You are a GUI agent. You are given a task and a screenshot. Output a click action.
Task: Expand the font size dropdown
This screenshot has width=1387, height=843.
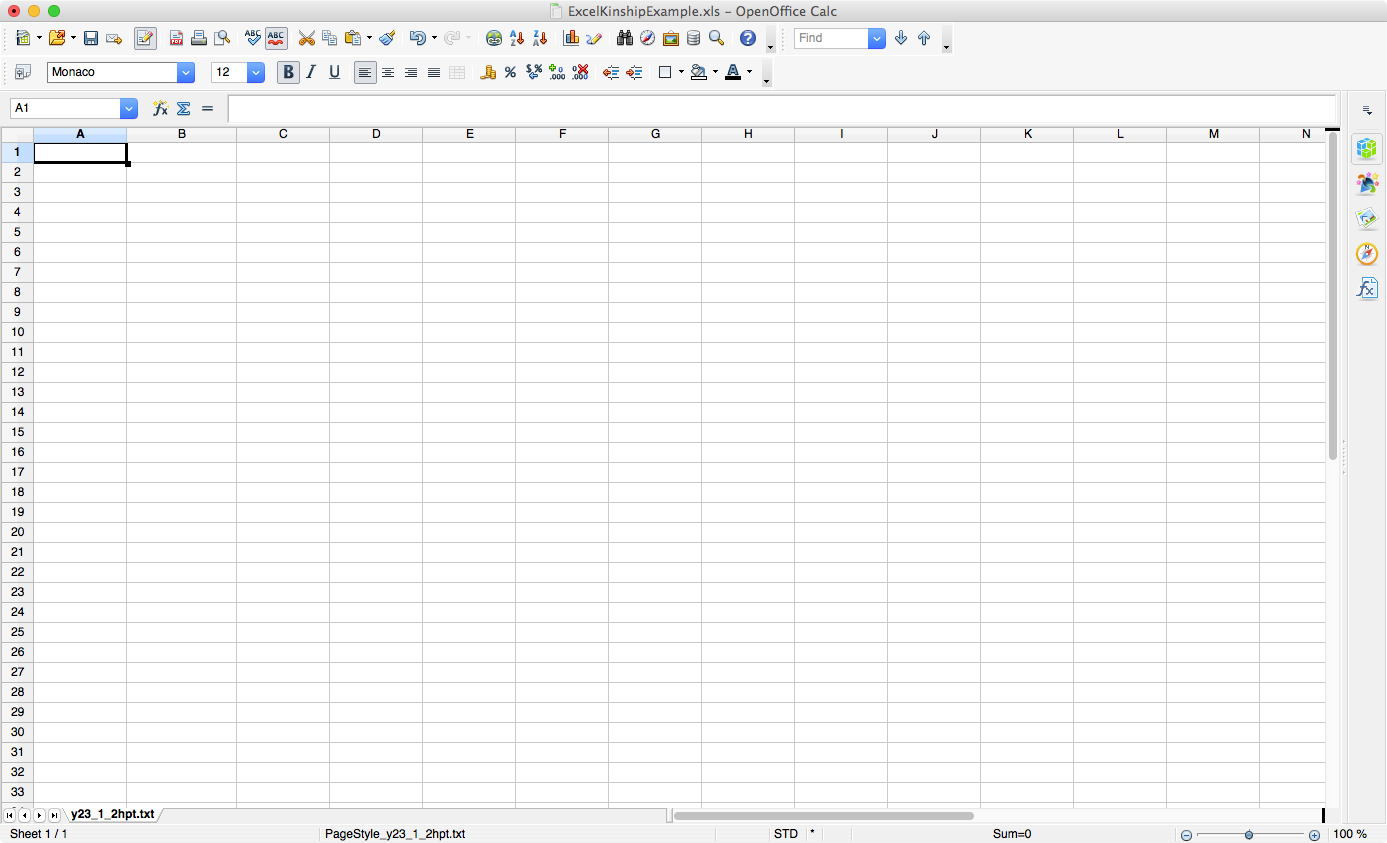[x=256, y=72]
